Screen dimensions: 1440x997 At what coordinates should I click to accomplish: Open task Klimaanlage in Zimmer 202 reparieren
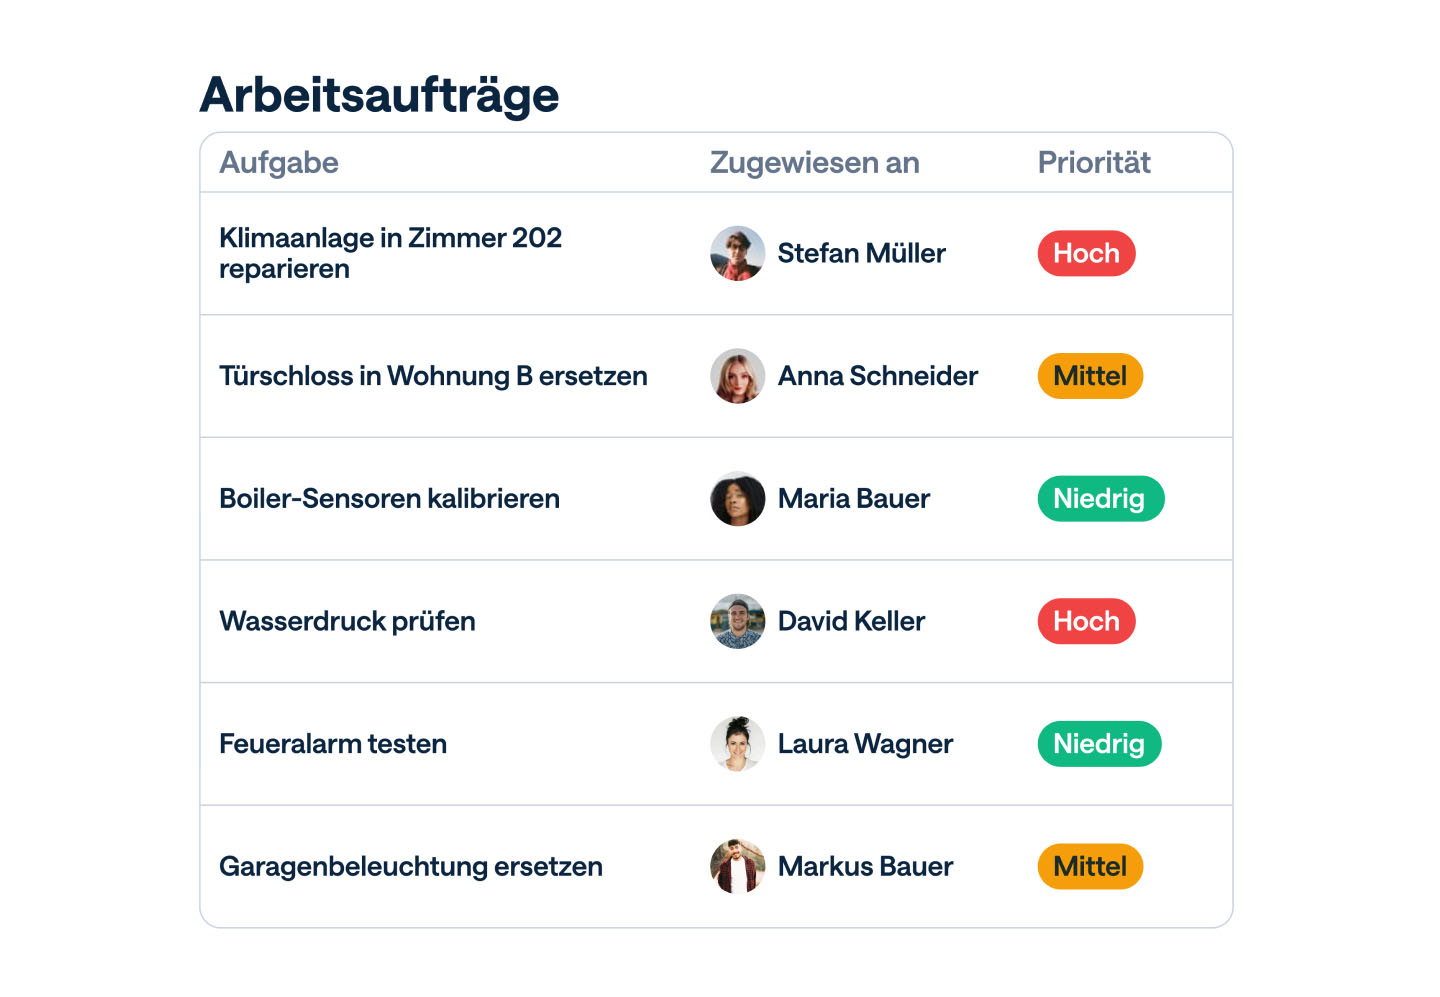pyautogui.click(x=390, y=253)
